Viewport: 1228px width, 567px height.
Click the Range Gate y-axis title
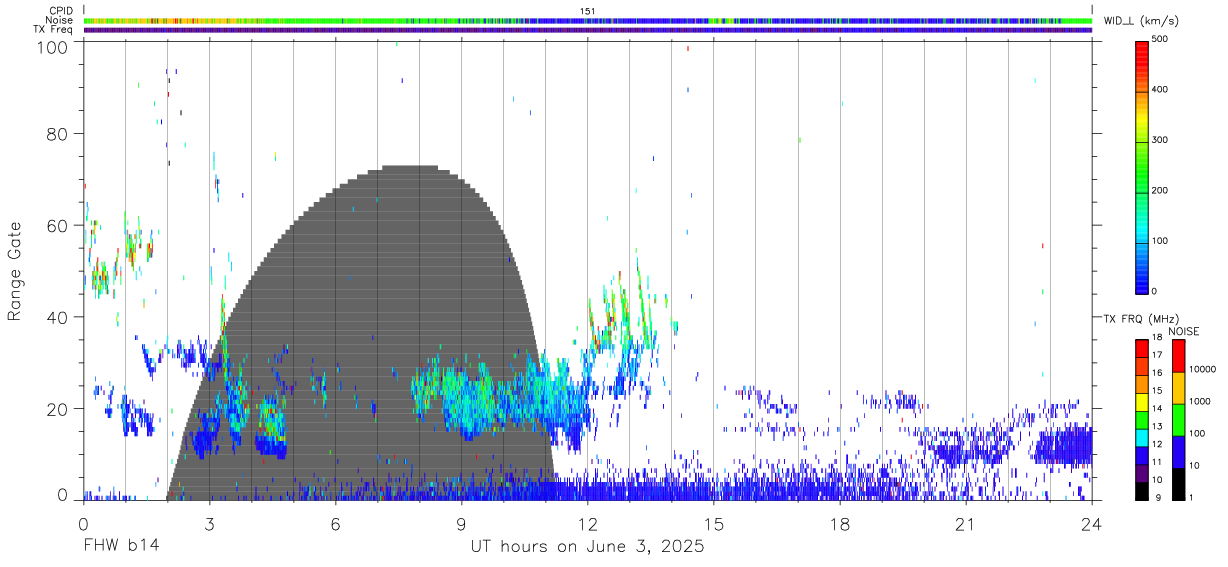(x=16, y=272)
